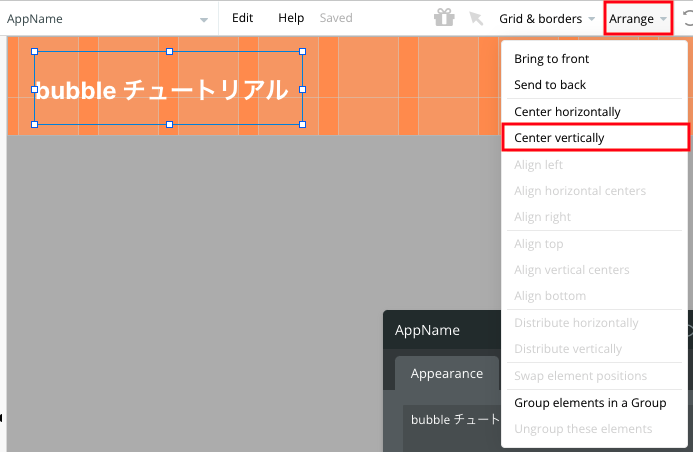
Task: Click the Saved status text
Action: click(336, 18)
